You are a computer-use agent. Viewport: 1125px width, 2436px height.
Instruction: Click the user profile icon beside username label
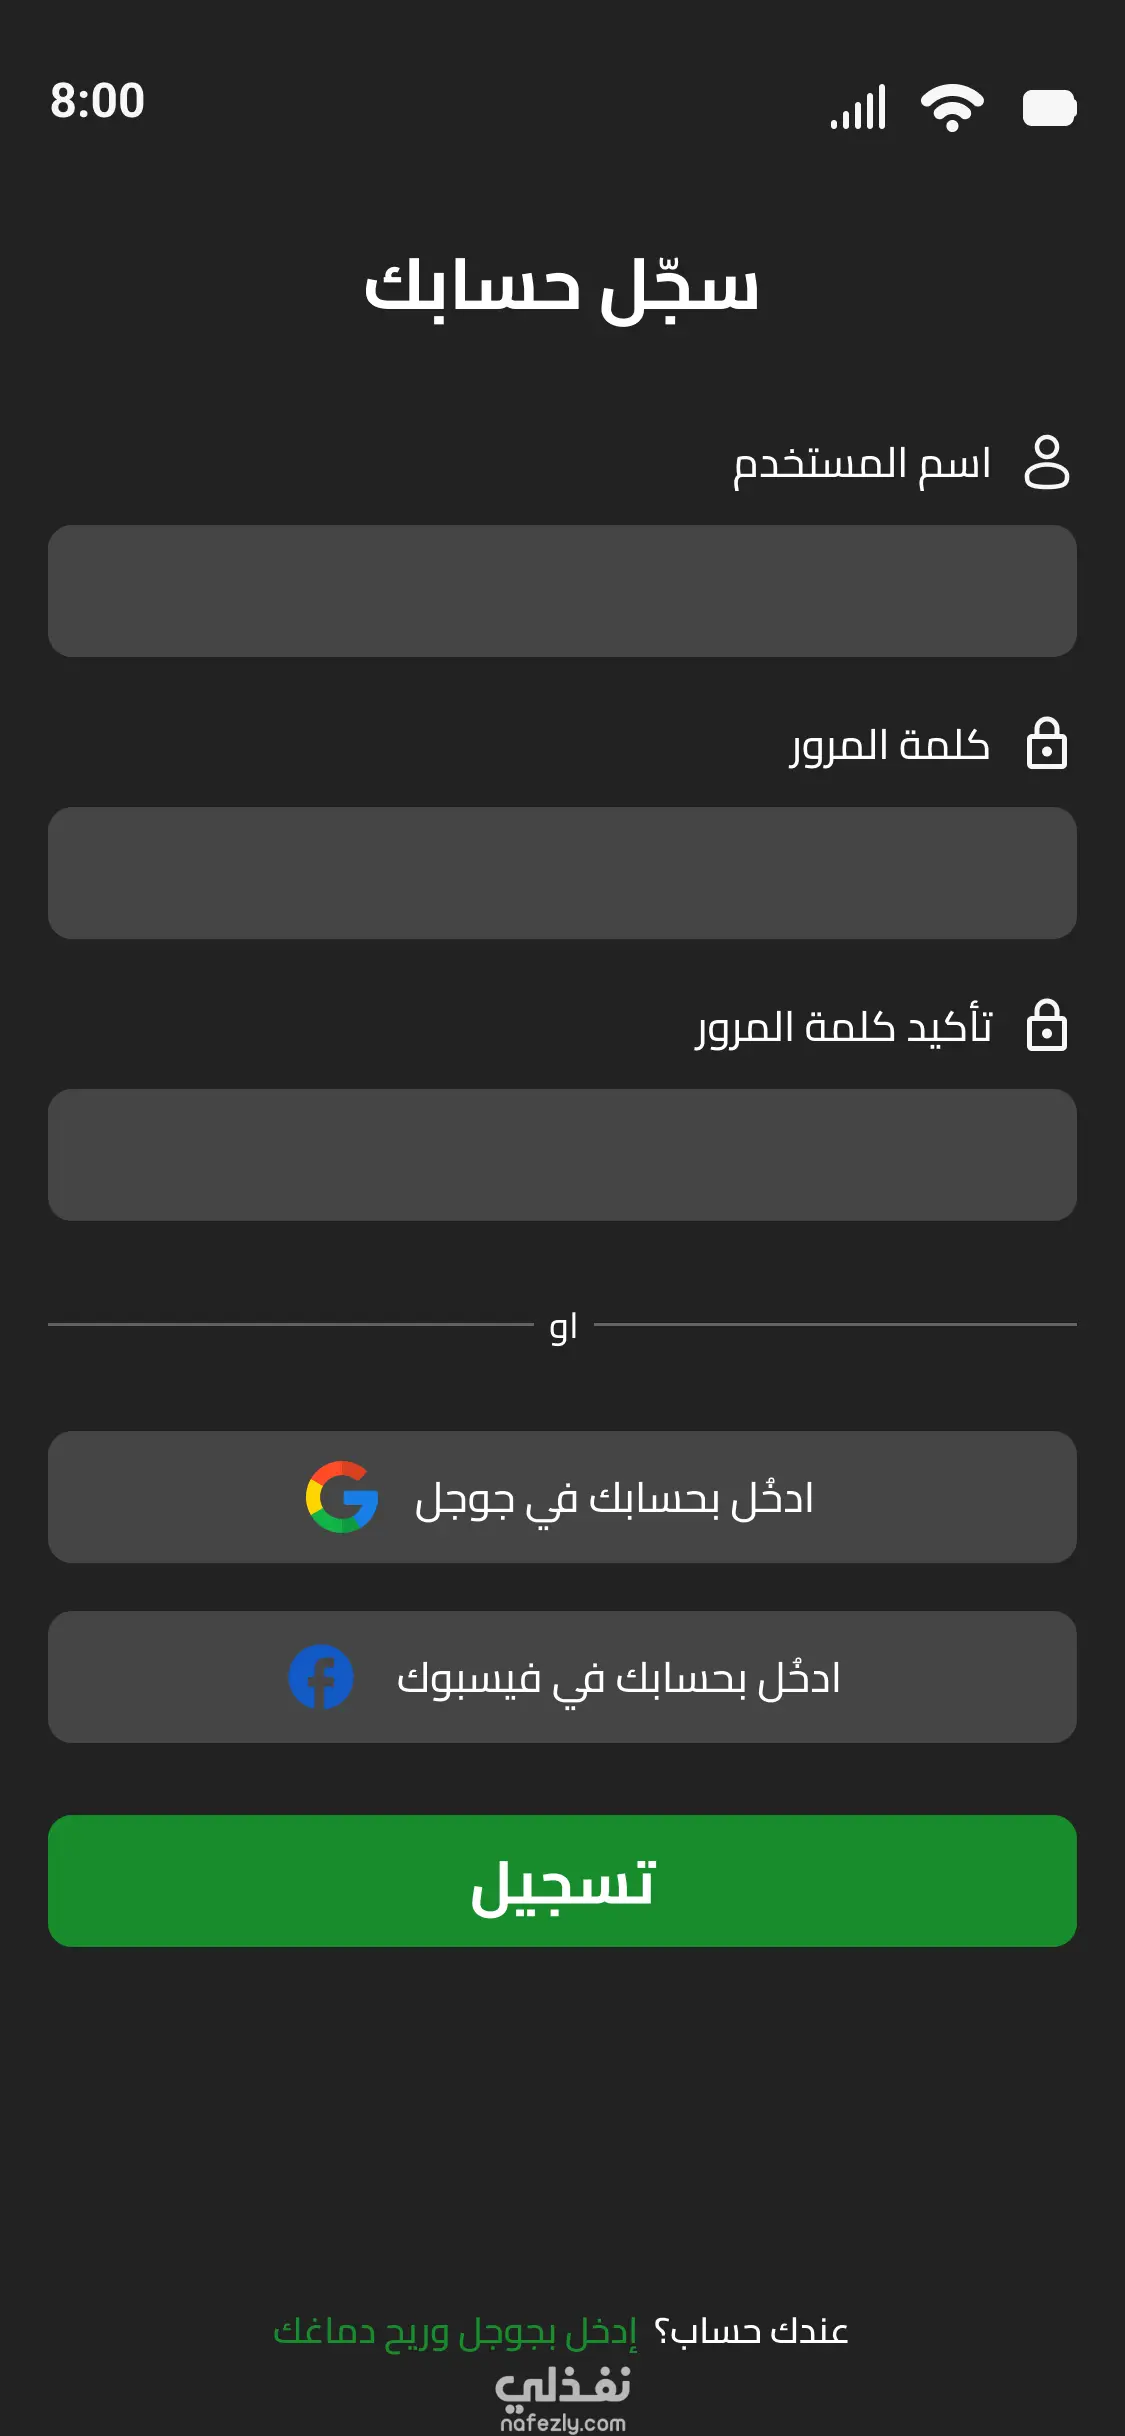pyautogui.click(x=1046, y=462)
